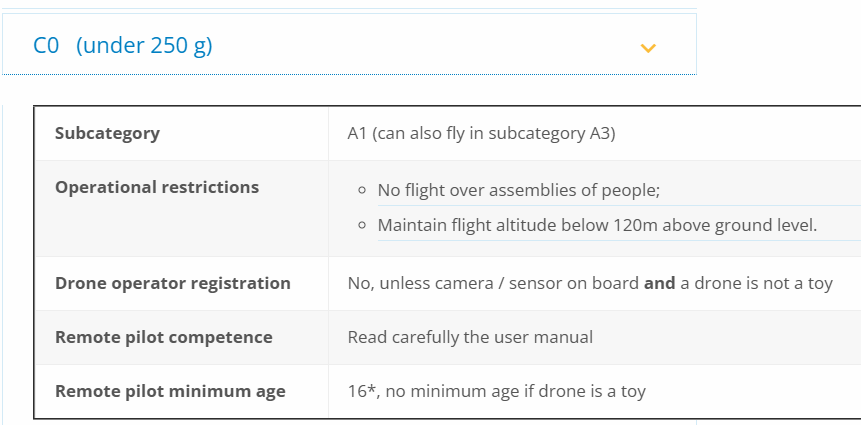This screenshot has height=425, width=861.
Task: Click the bold 'and' word in registration row
Action: coord(659,283)
